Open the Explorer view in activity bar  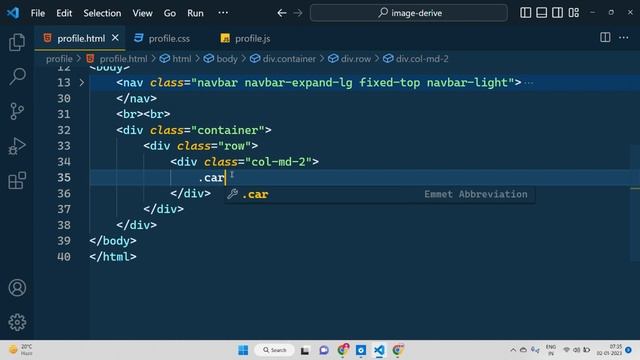pyautogui.click(x=17, y=42)
